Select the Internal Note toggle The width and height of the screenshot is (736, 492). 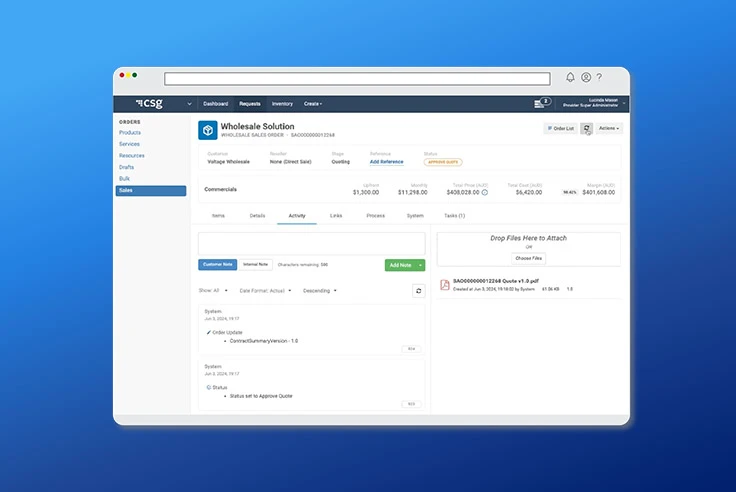tap(255, 265)
